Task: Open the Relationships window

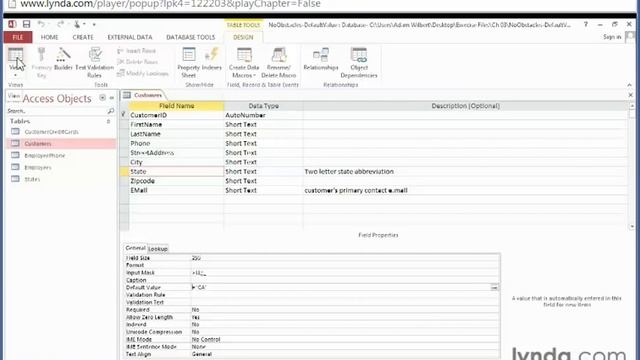Action: click(321, 59)
